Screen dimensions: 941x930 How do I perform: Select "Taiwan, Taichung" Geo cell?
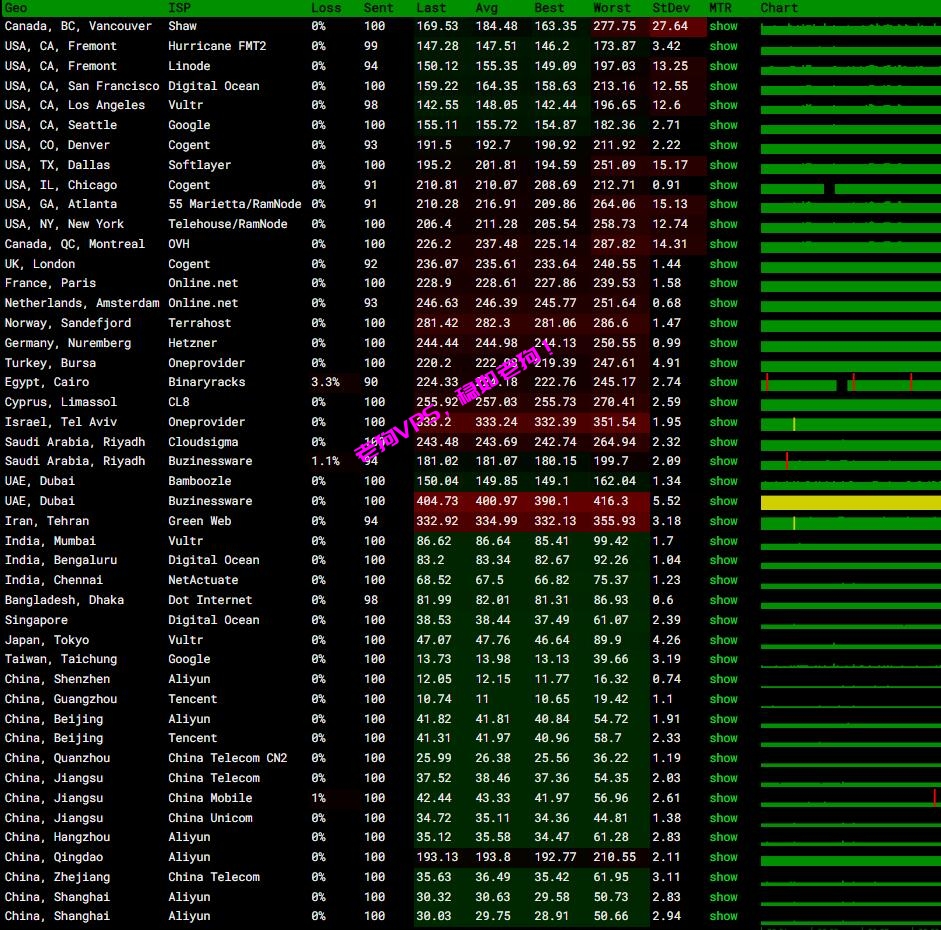tap(61, 659)
